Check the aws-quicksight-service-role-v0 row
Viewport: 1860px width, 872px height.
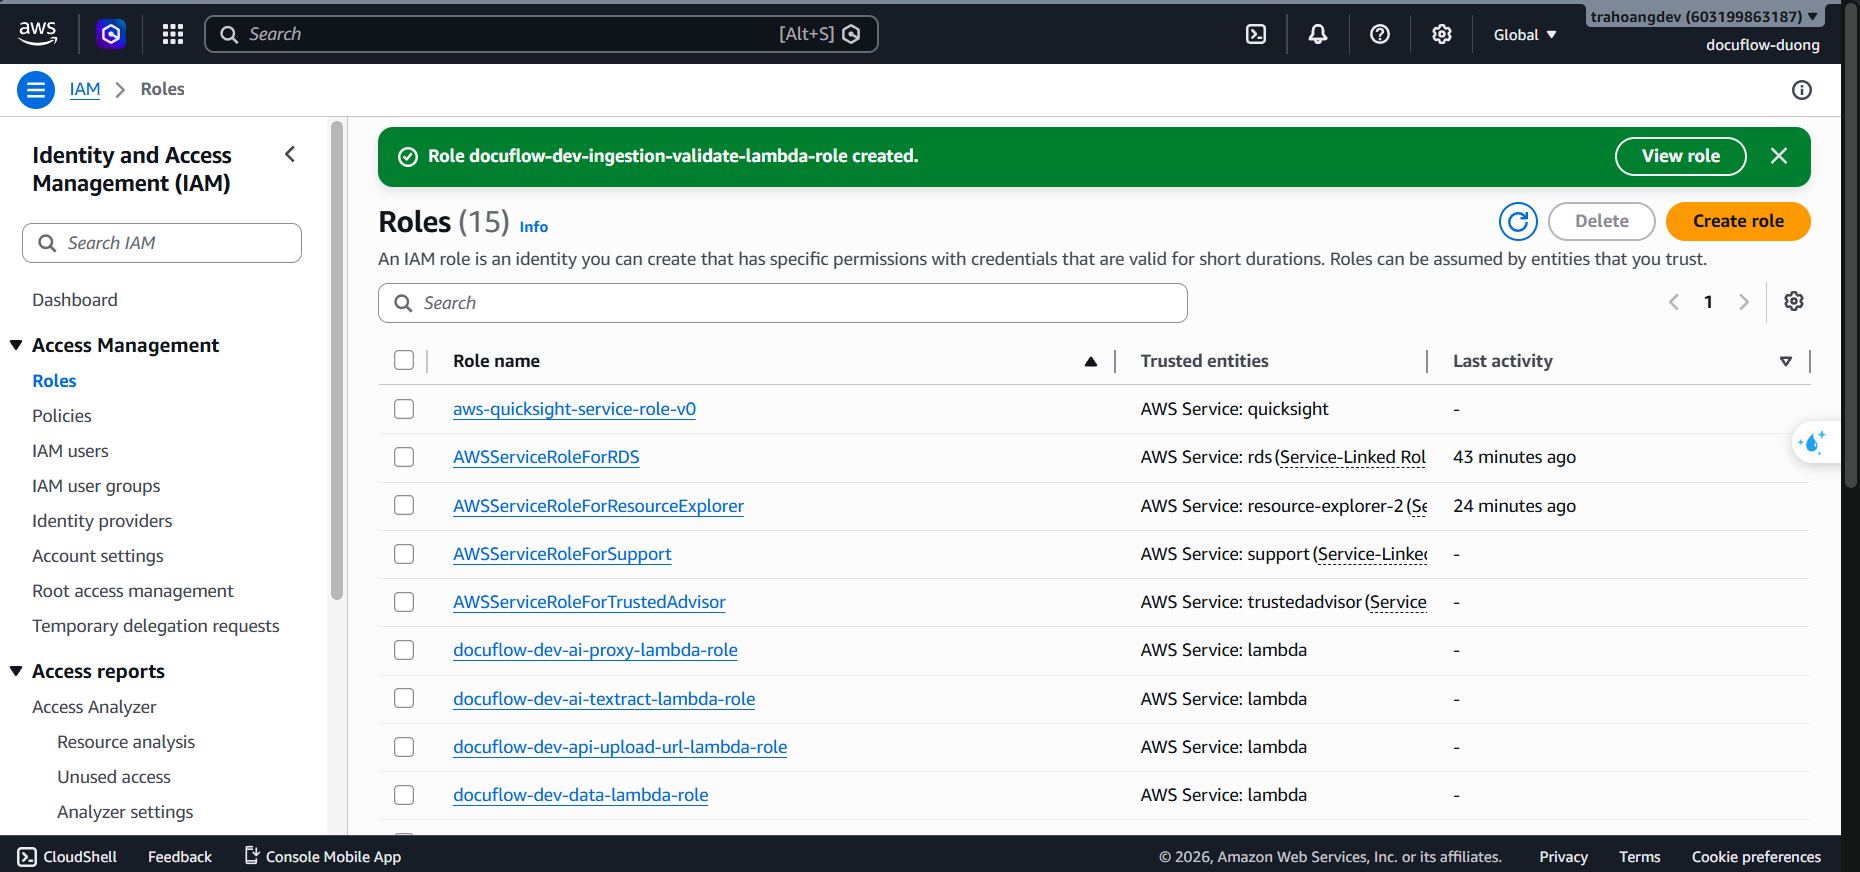coord(404,409)
